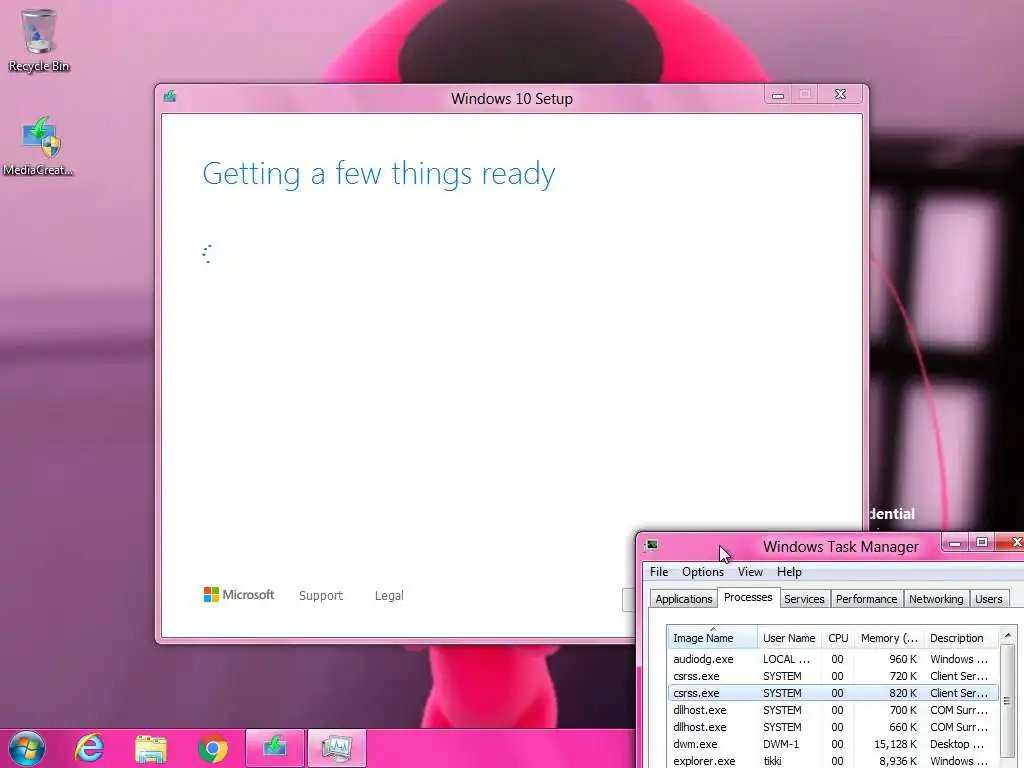Click the process list scroll-up arrow
The width and height of the screenshot is (1024, 768).
pos(1008,635)
